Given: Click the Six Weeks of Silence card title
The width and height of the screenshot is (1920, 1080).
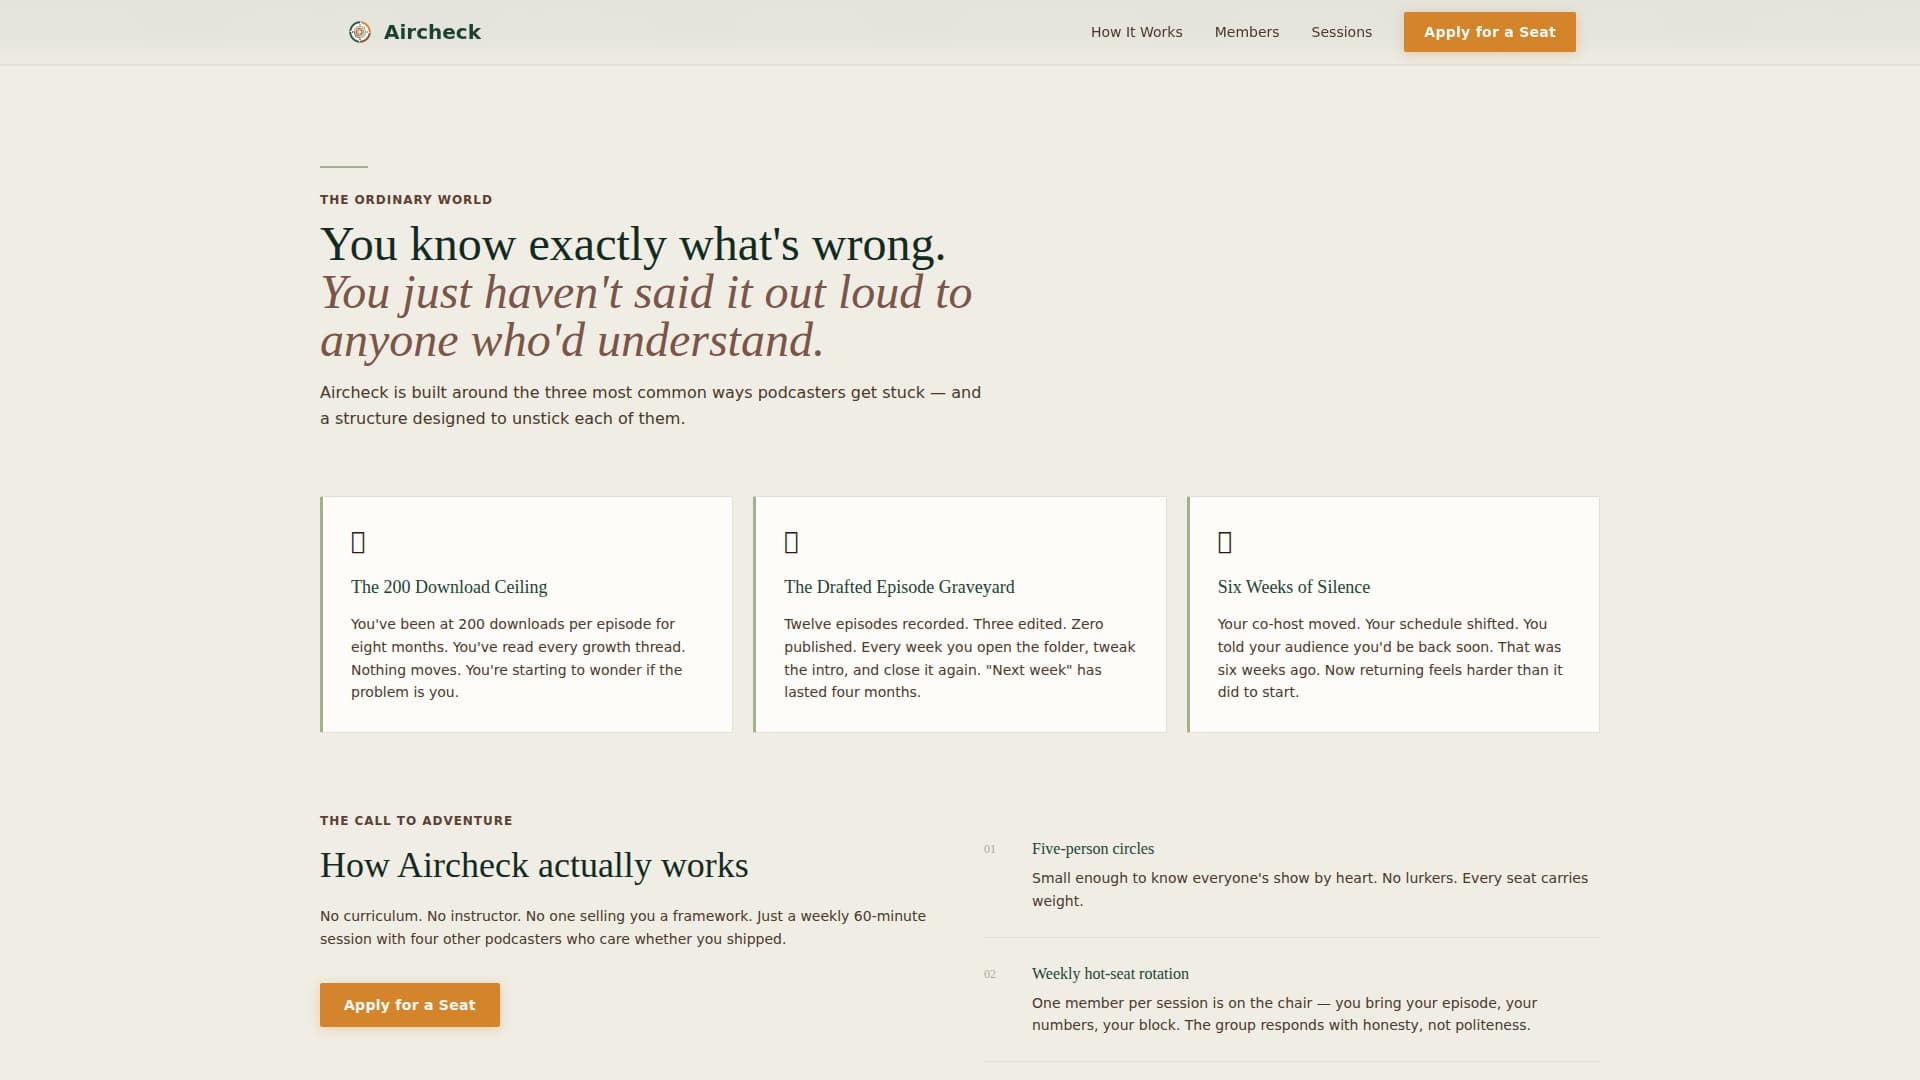Looking at the screenshot, I should click(x=1293, y=587).
